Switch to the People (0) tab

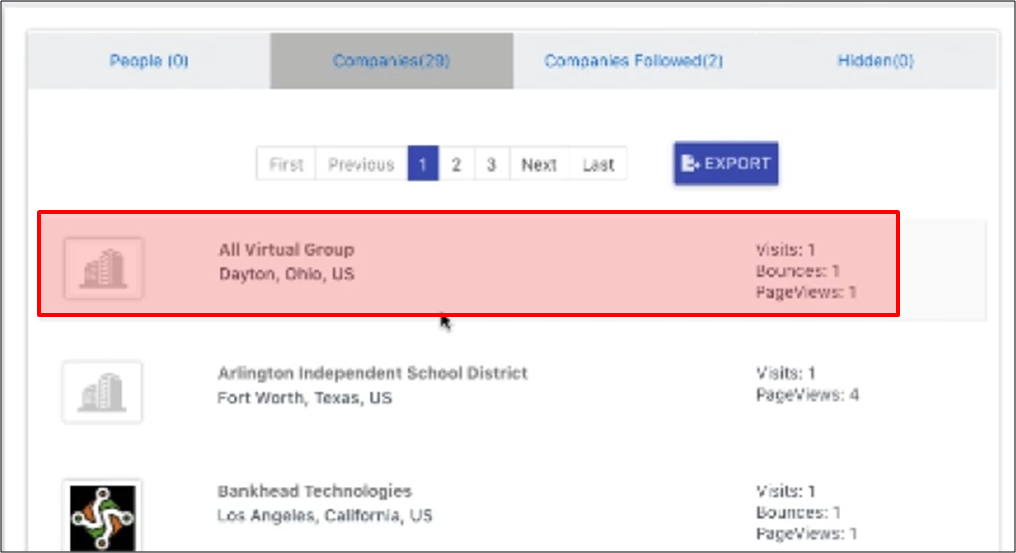pos(149,61)
